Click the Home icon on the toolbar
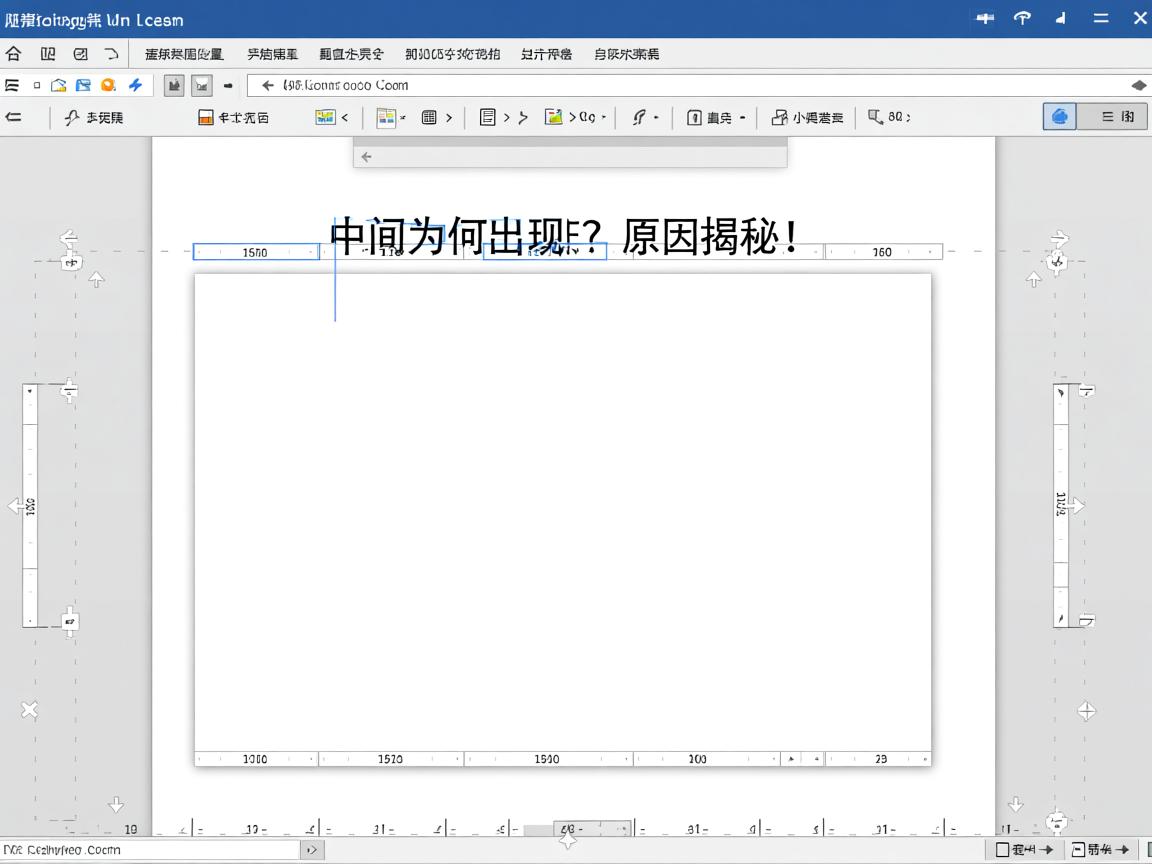The width and height of the screenshot is (1152, 864). 13,54
